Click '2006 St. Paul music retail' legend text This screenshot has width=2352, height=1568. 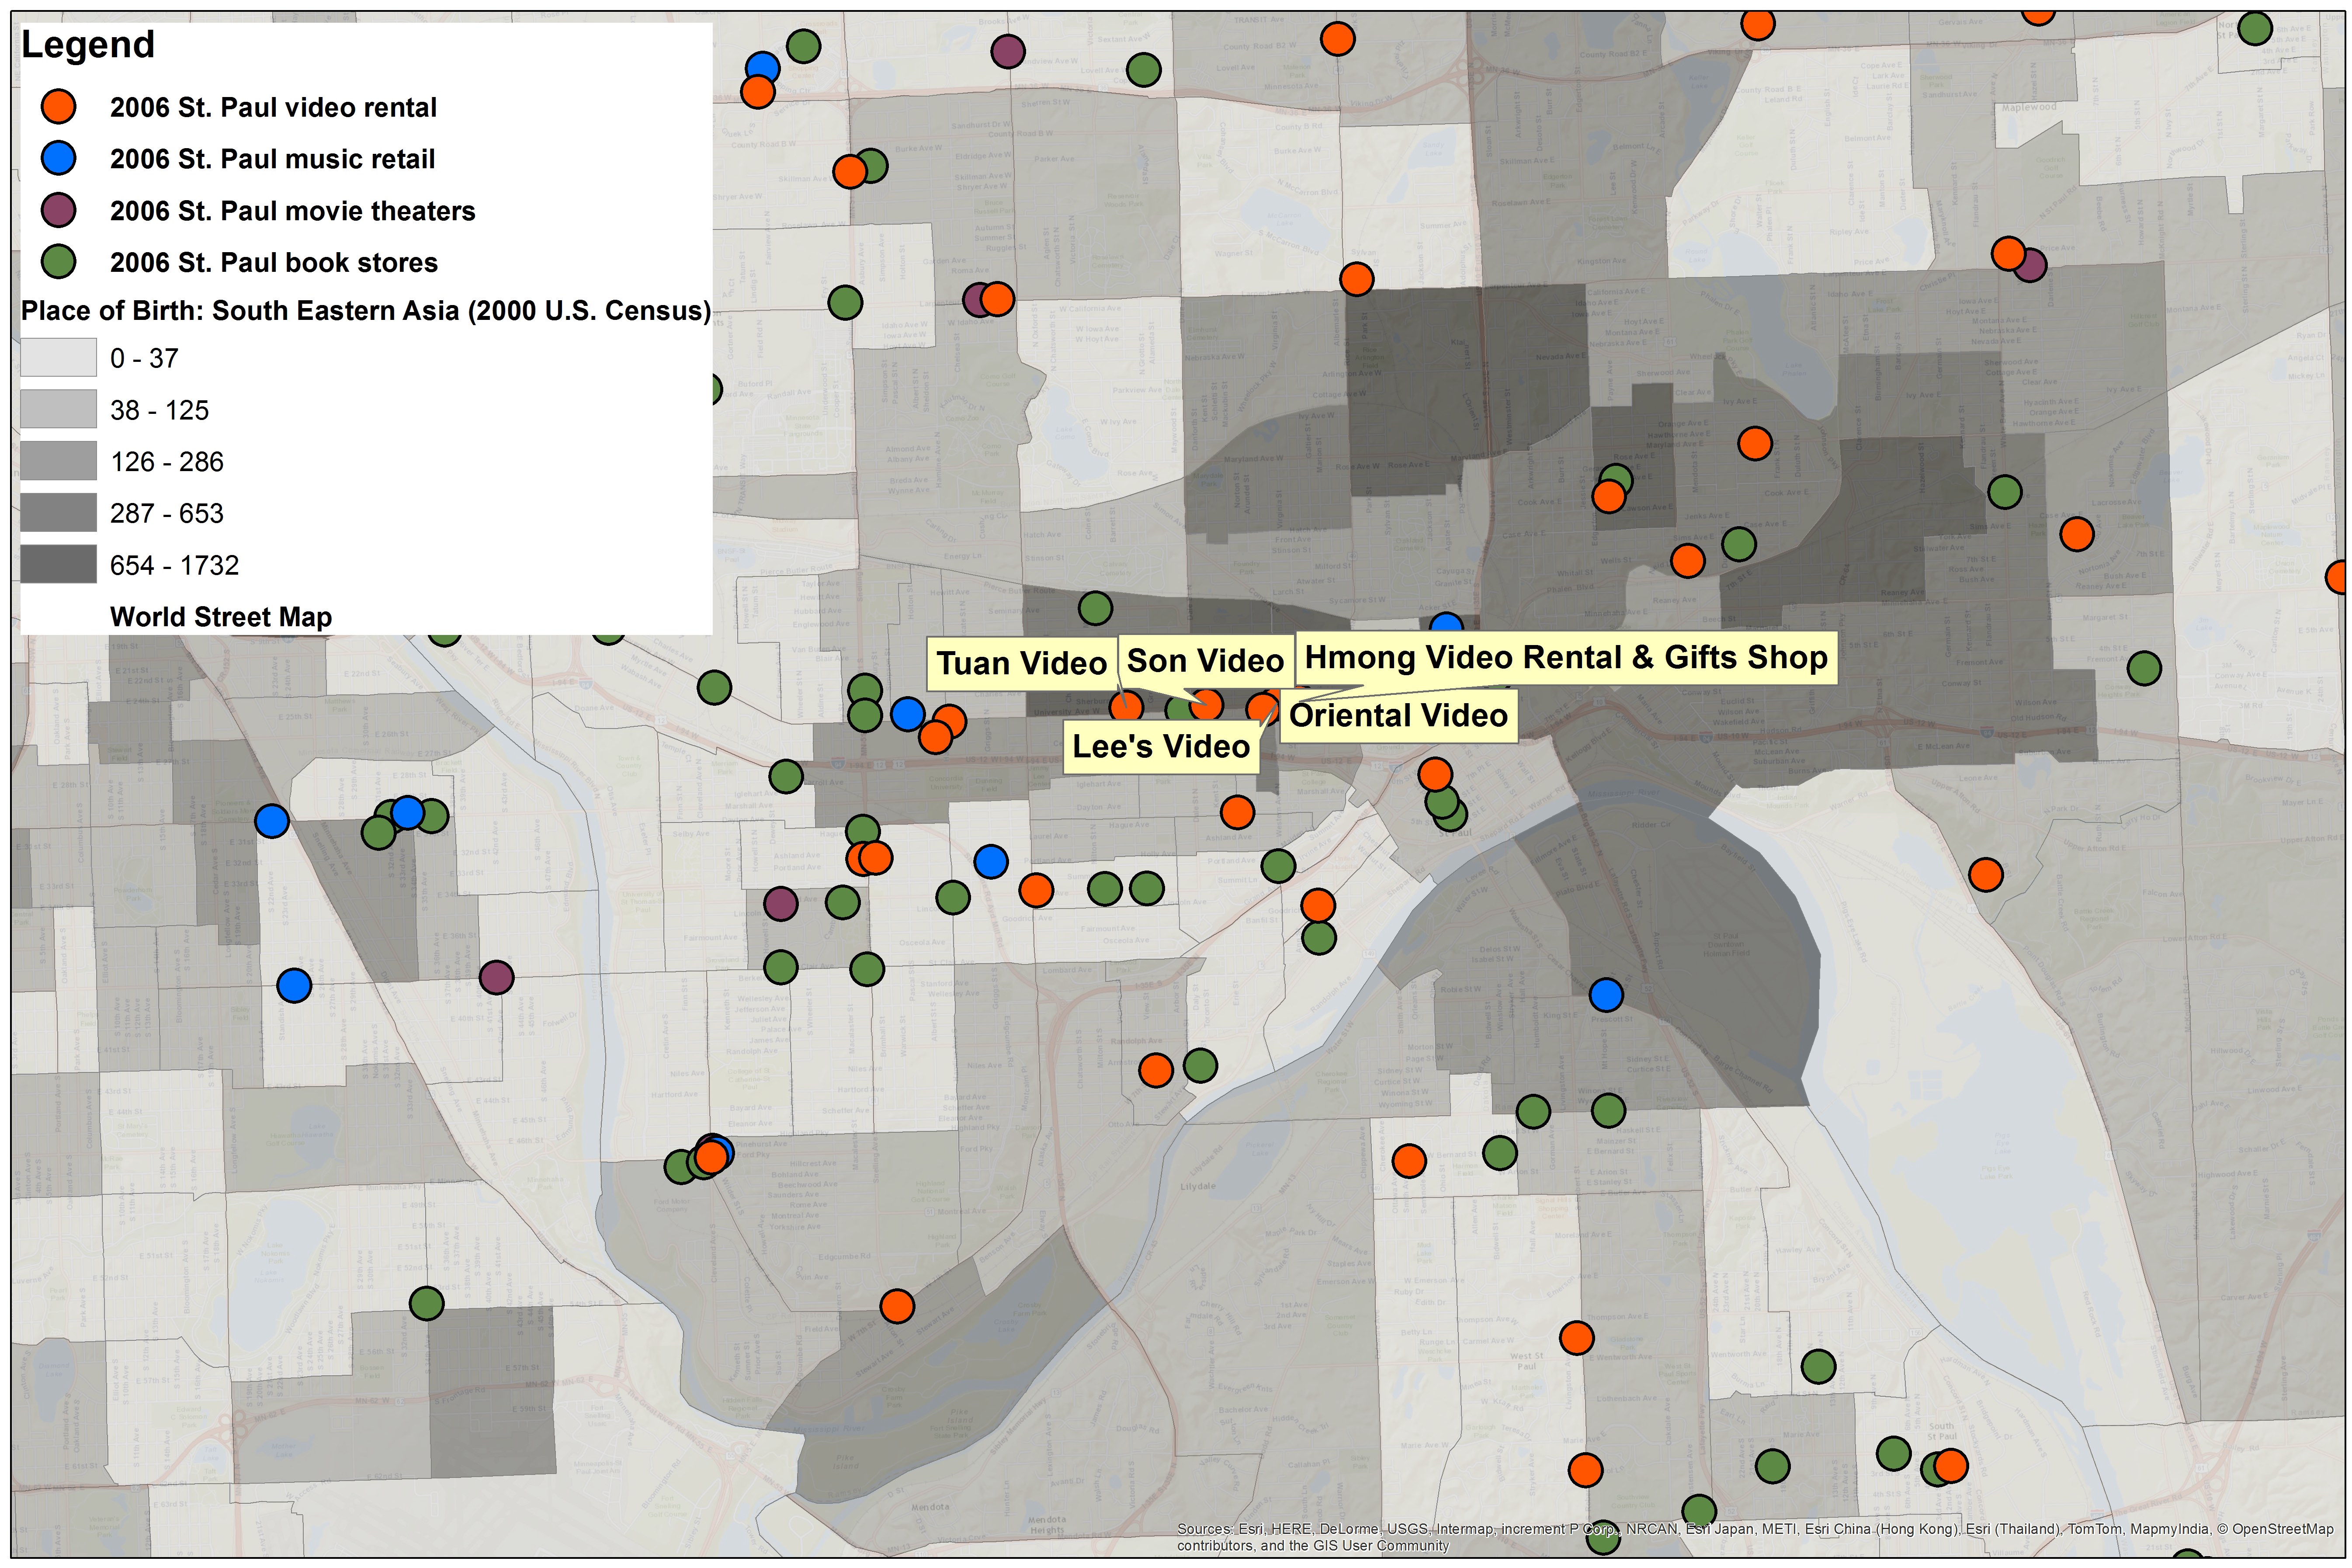[x=272, y=159]
